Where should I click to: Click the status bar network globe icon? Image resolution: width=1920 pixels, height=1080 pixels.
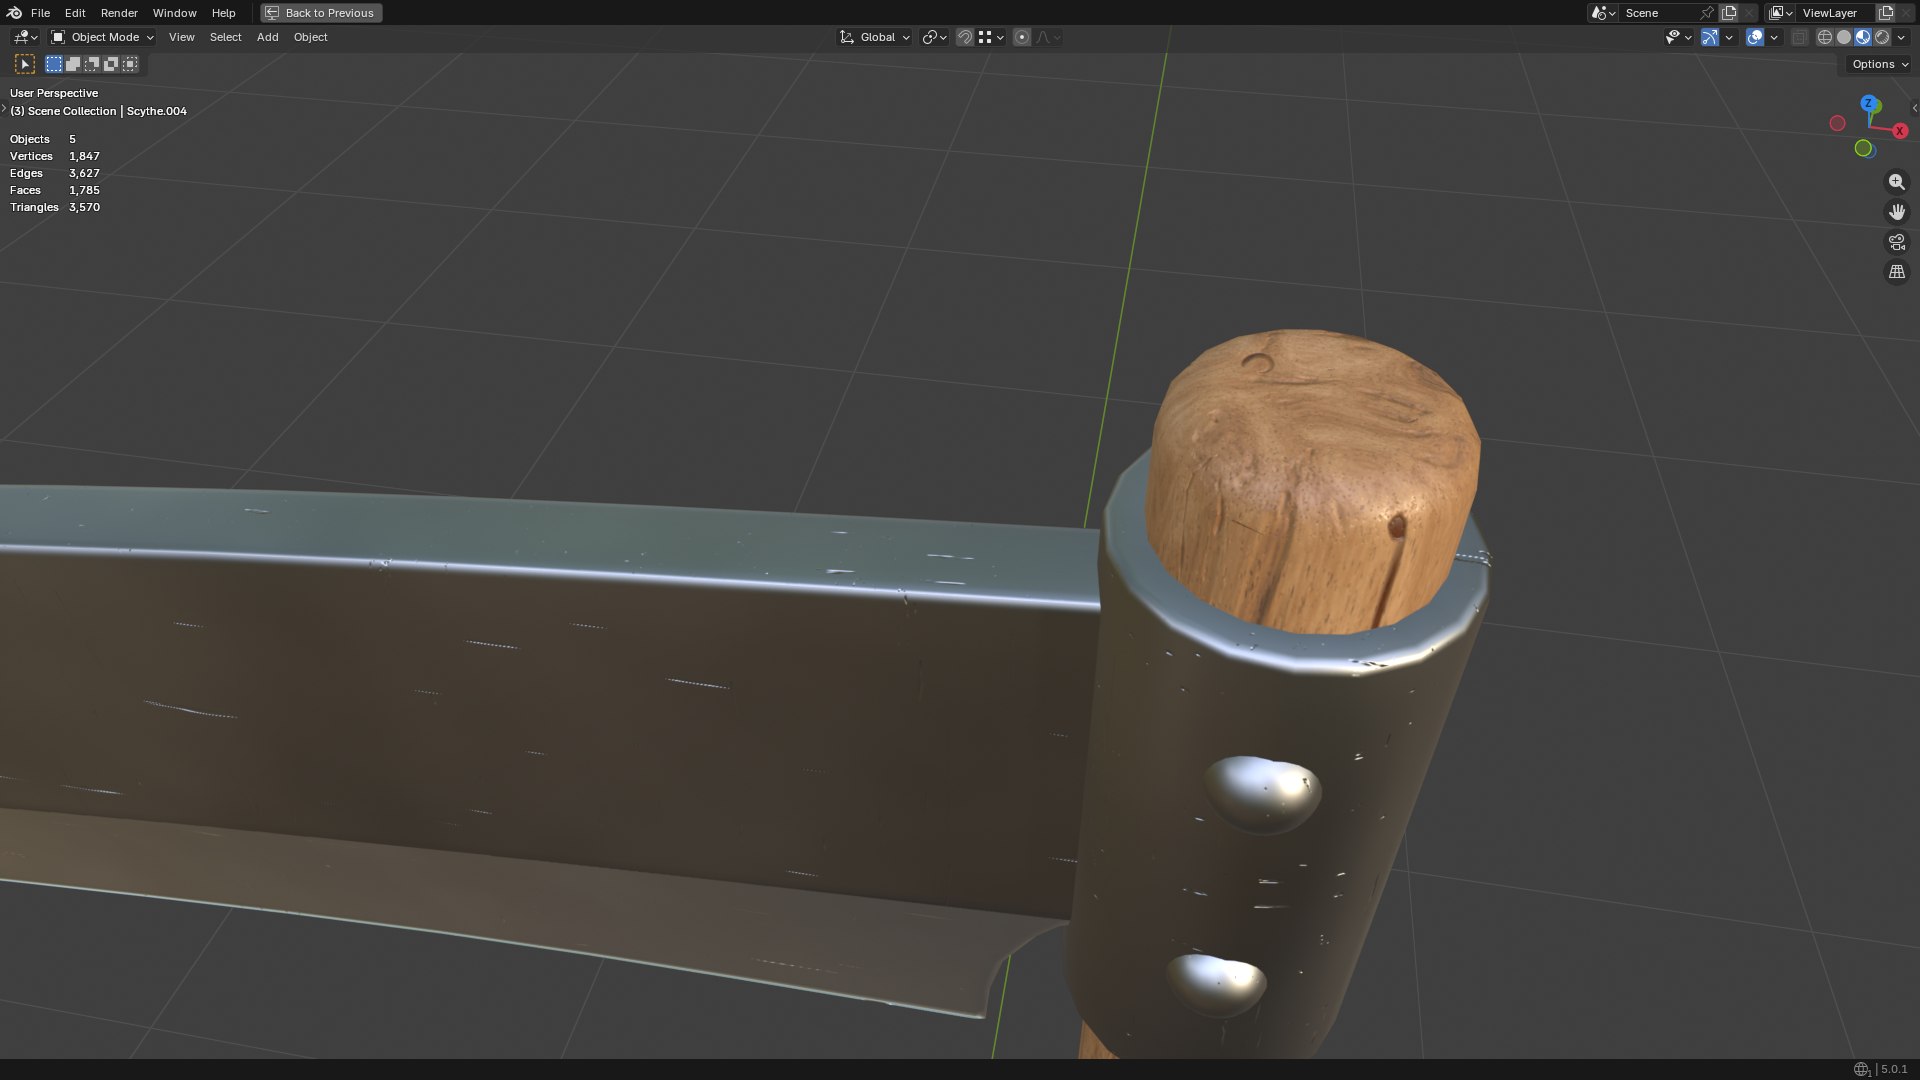point(1861,1069)
